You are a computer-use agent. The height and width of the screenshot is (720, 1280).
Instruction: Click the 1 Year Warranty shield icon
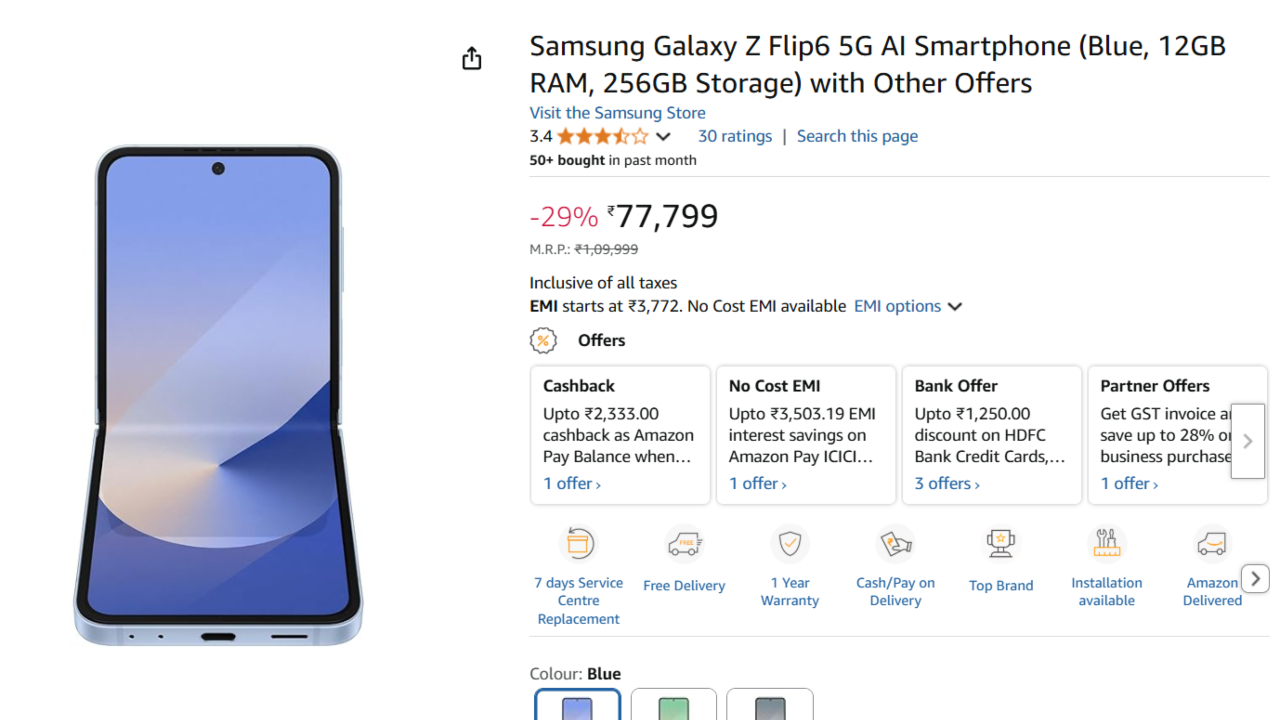point(790,543)
